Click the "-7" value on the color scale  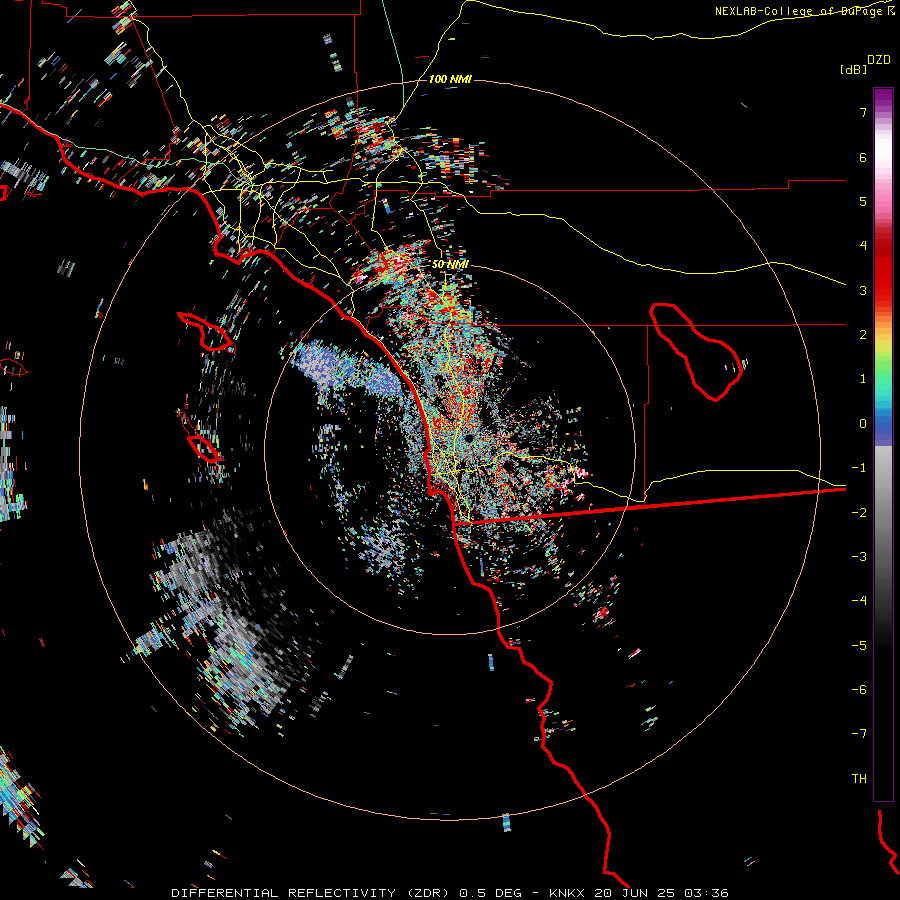click(859, 734)
